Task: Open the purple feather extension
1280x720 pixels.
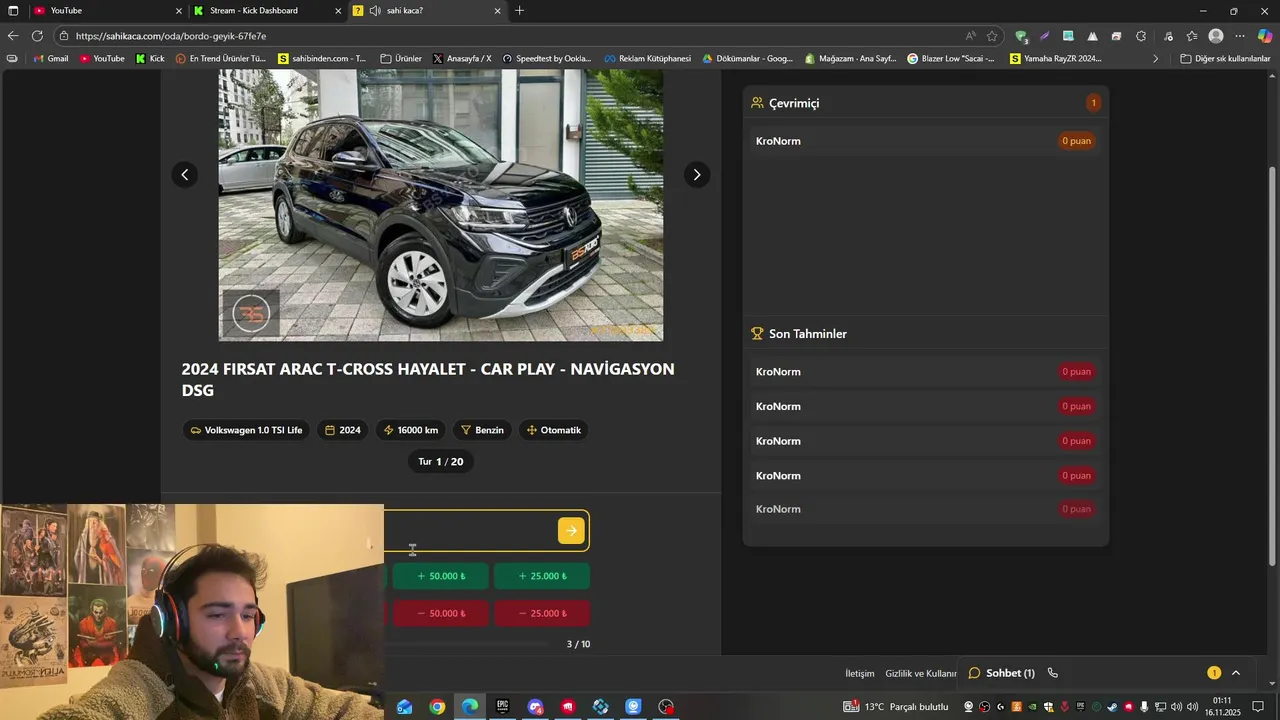Action: (1045, 36)
